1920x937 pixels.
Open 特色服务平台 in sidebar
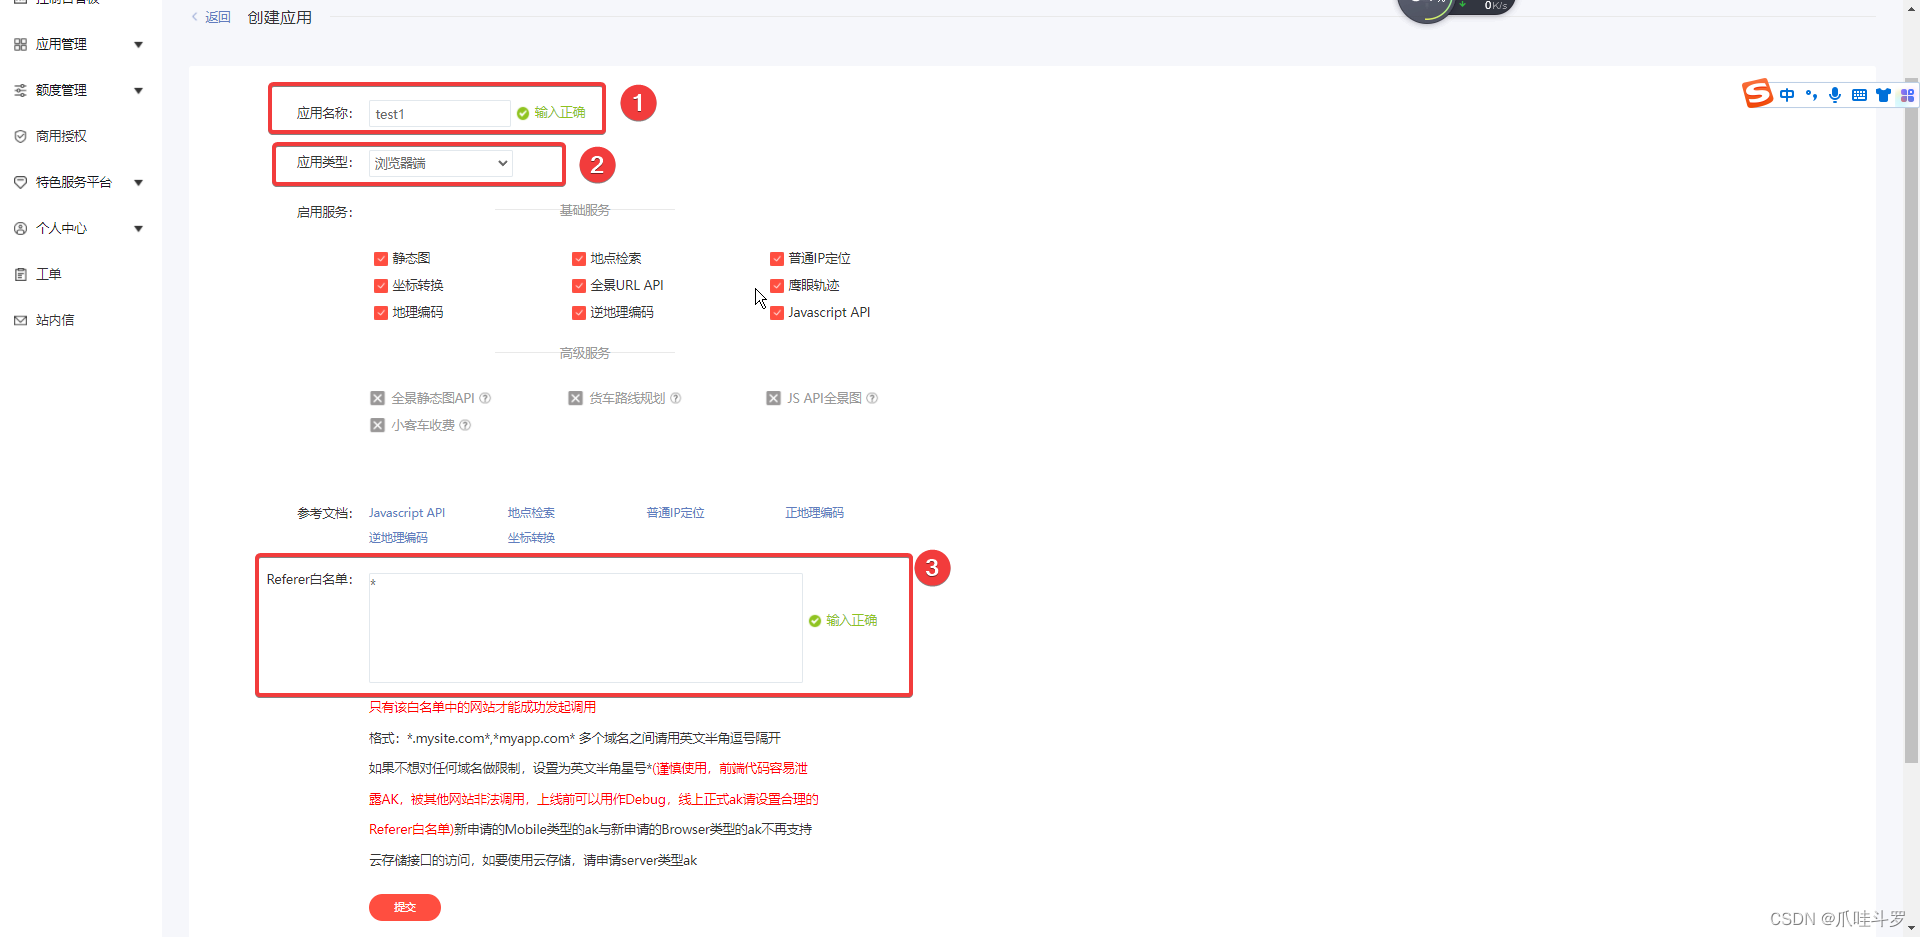click(x=74, y=182)
